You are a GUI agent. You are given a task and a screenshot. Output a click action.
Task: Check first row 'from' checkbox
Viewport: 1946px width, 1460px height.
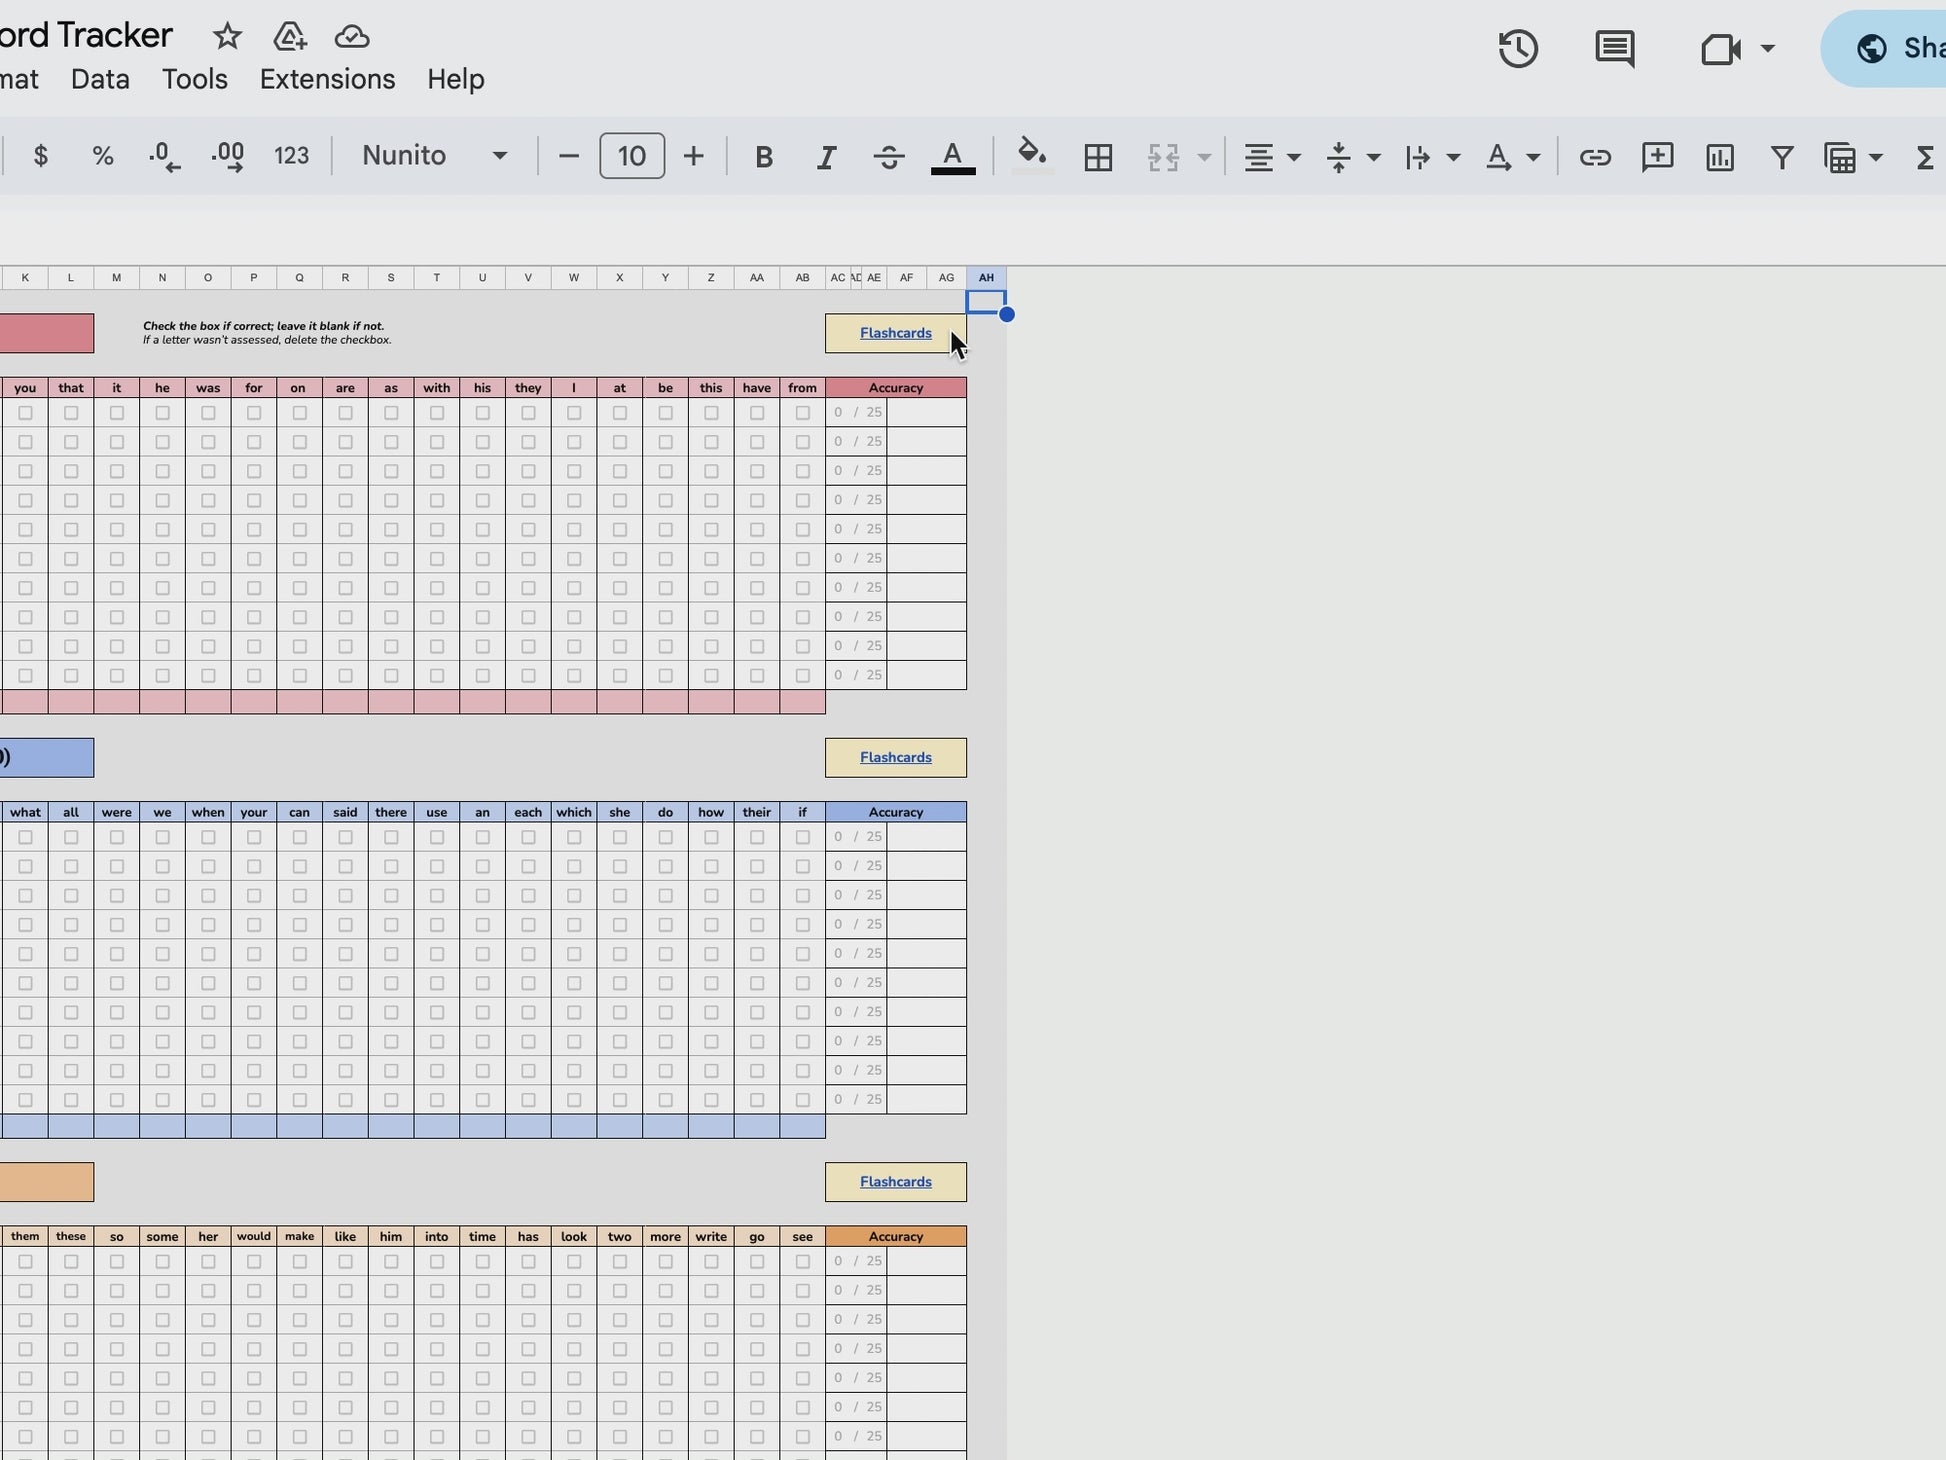coord(802,413)
